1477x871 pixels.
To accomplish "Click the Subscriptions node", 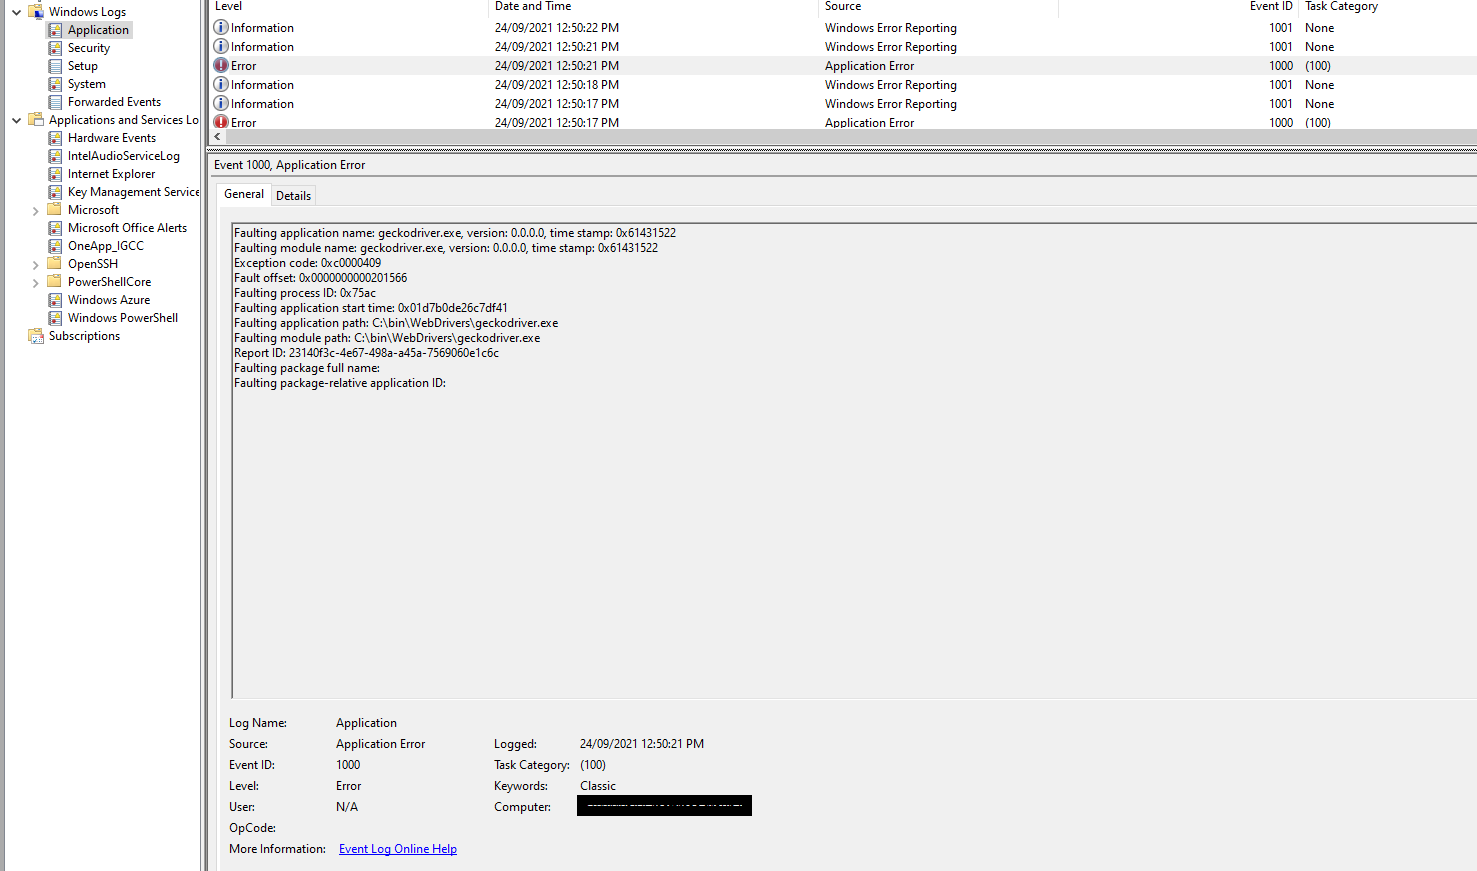I will point(84,335).
